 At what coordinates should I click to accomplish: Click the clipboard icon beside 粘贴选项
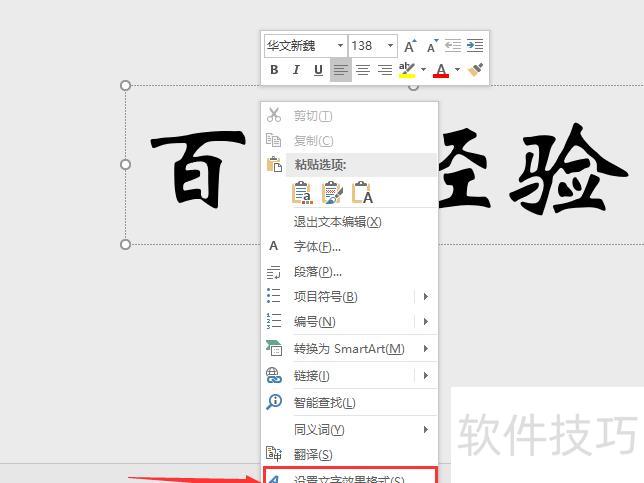click(x=274, y=164)
